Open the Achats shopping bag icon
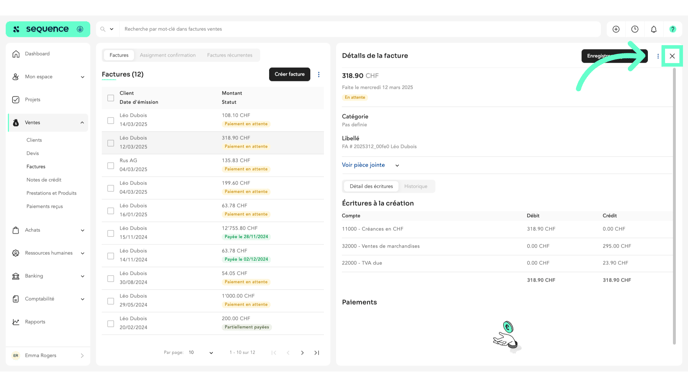 [16, 230]
